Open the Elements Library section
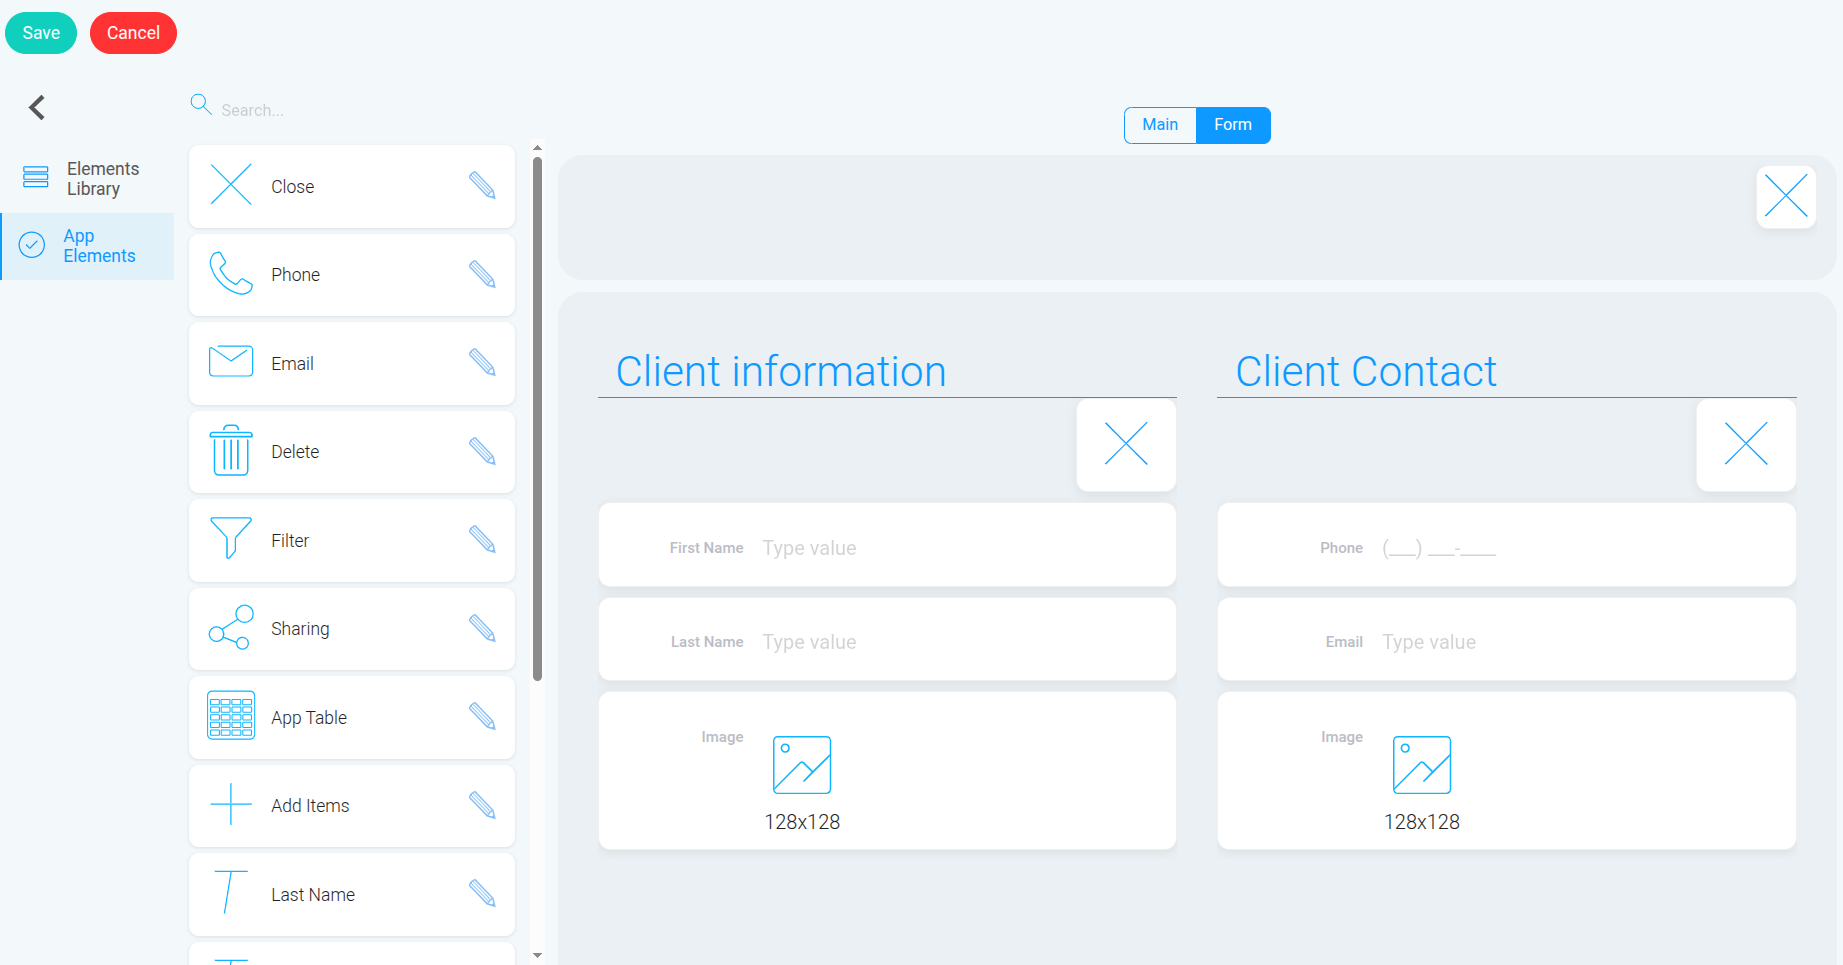This screenshot has height=965, width=1843. point(87,179)
